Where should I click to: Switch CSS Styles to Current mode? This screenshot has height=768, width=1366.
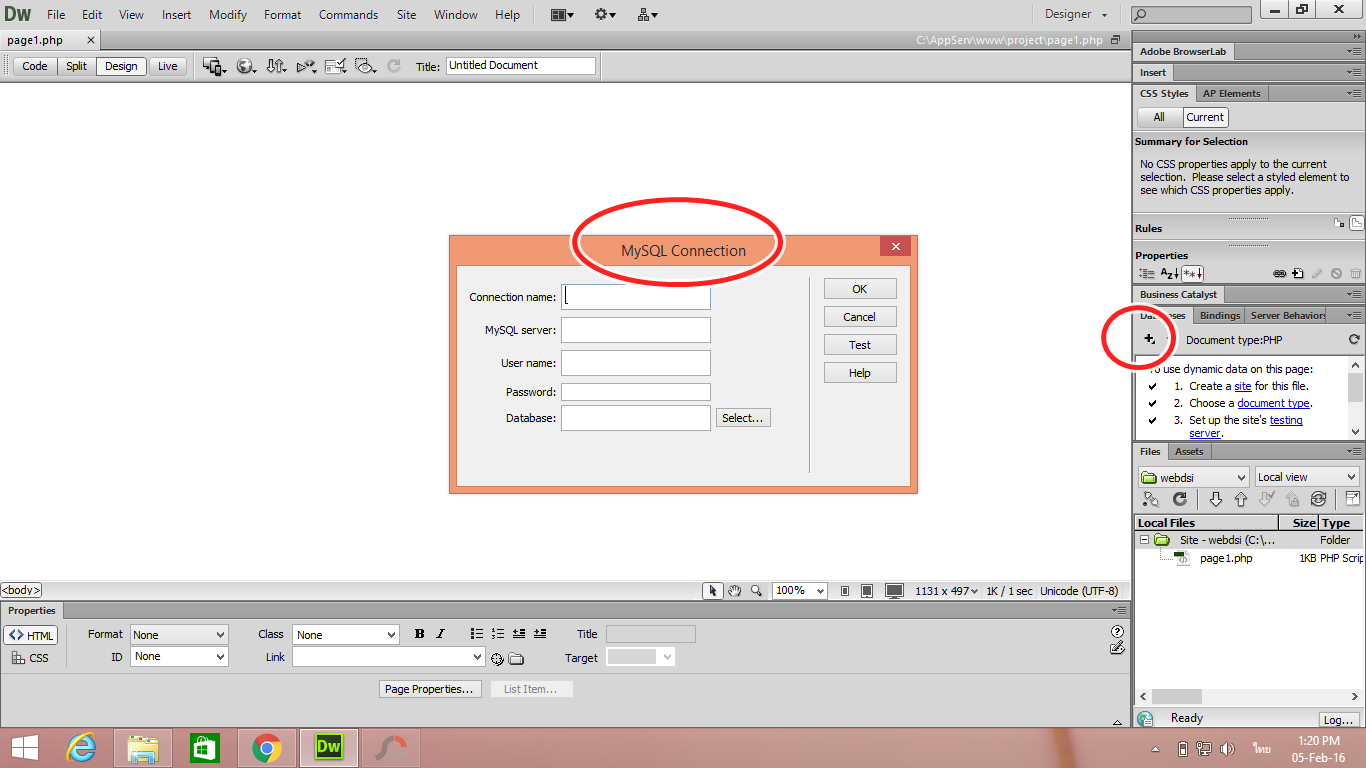click(x=1205, y=117)
